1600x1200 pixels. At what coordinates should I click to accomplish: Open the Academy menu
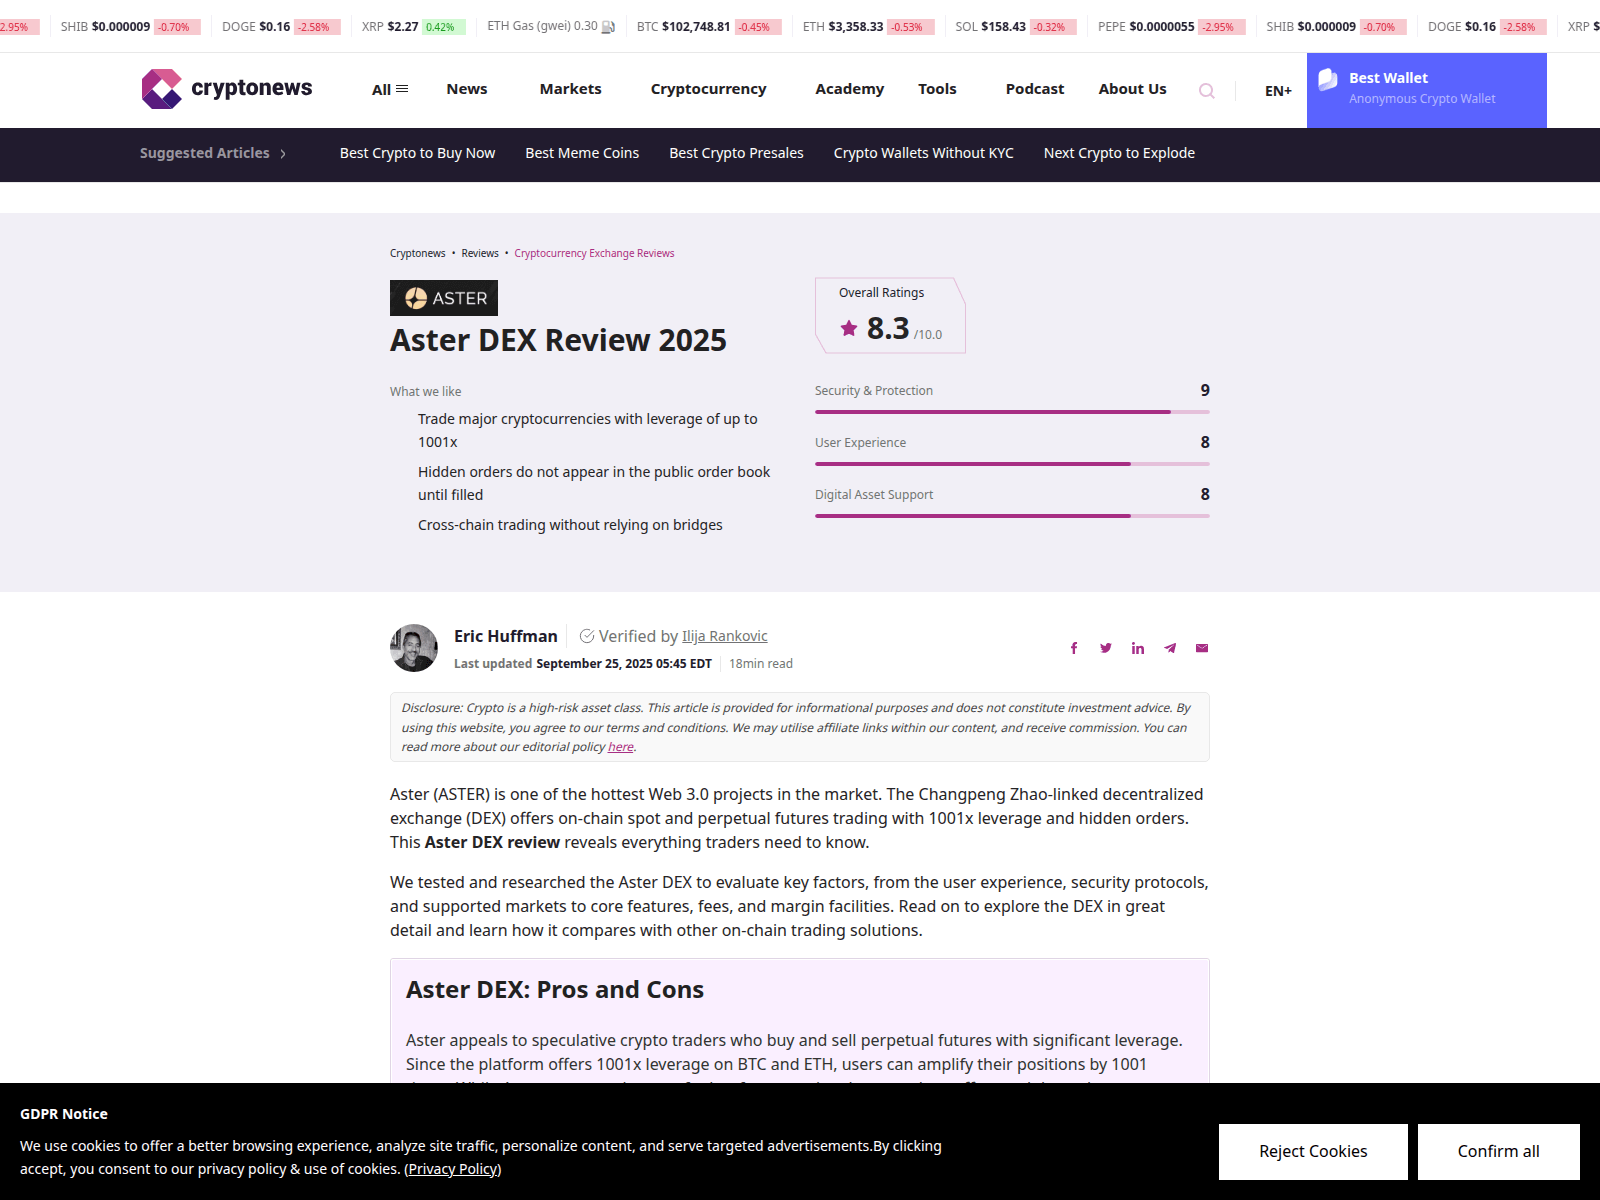[x=850, y=89]
